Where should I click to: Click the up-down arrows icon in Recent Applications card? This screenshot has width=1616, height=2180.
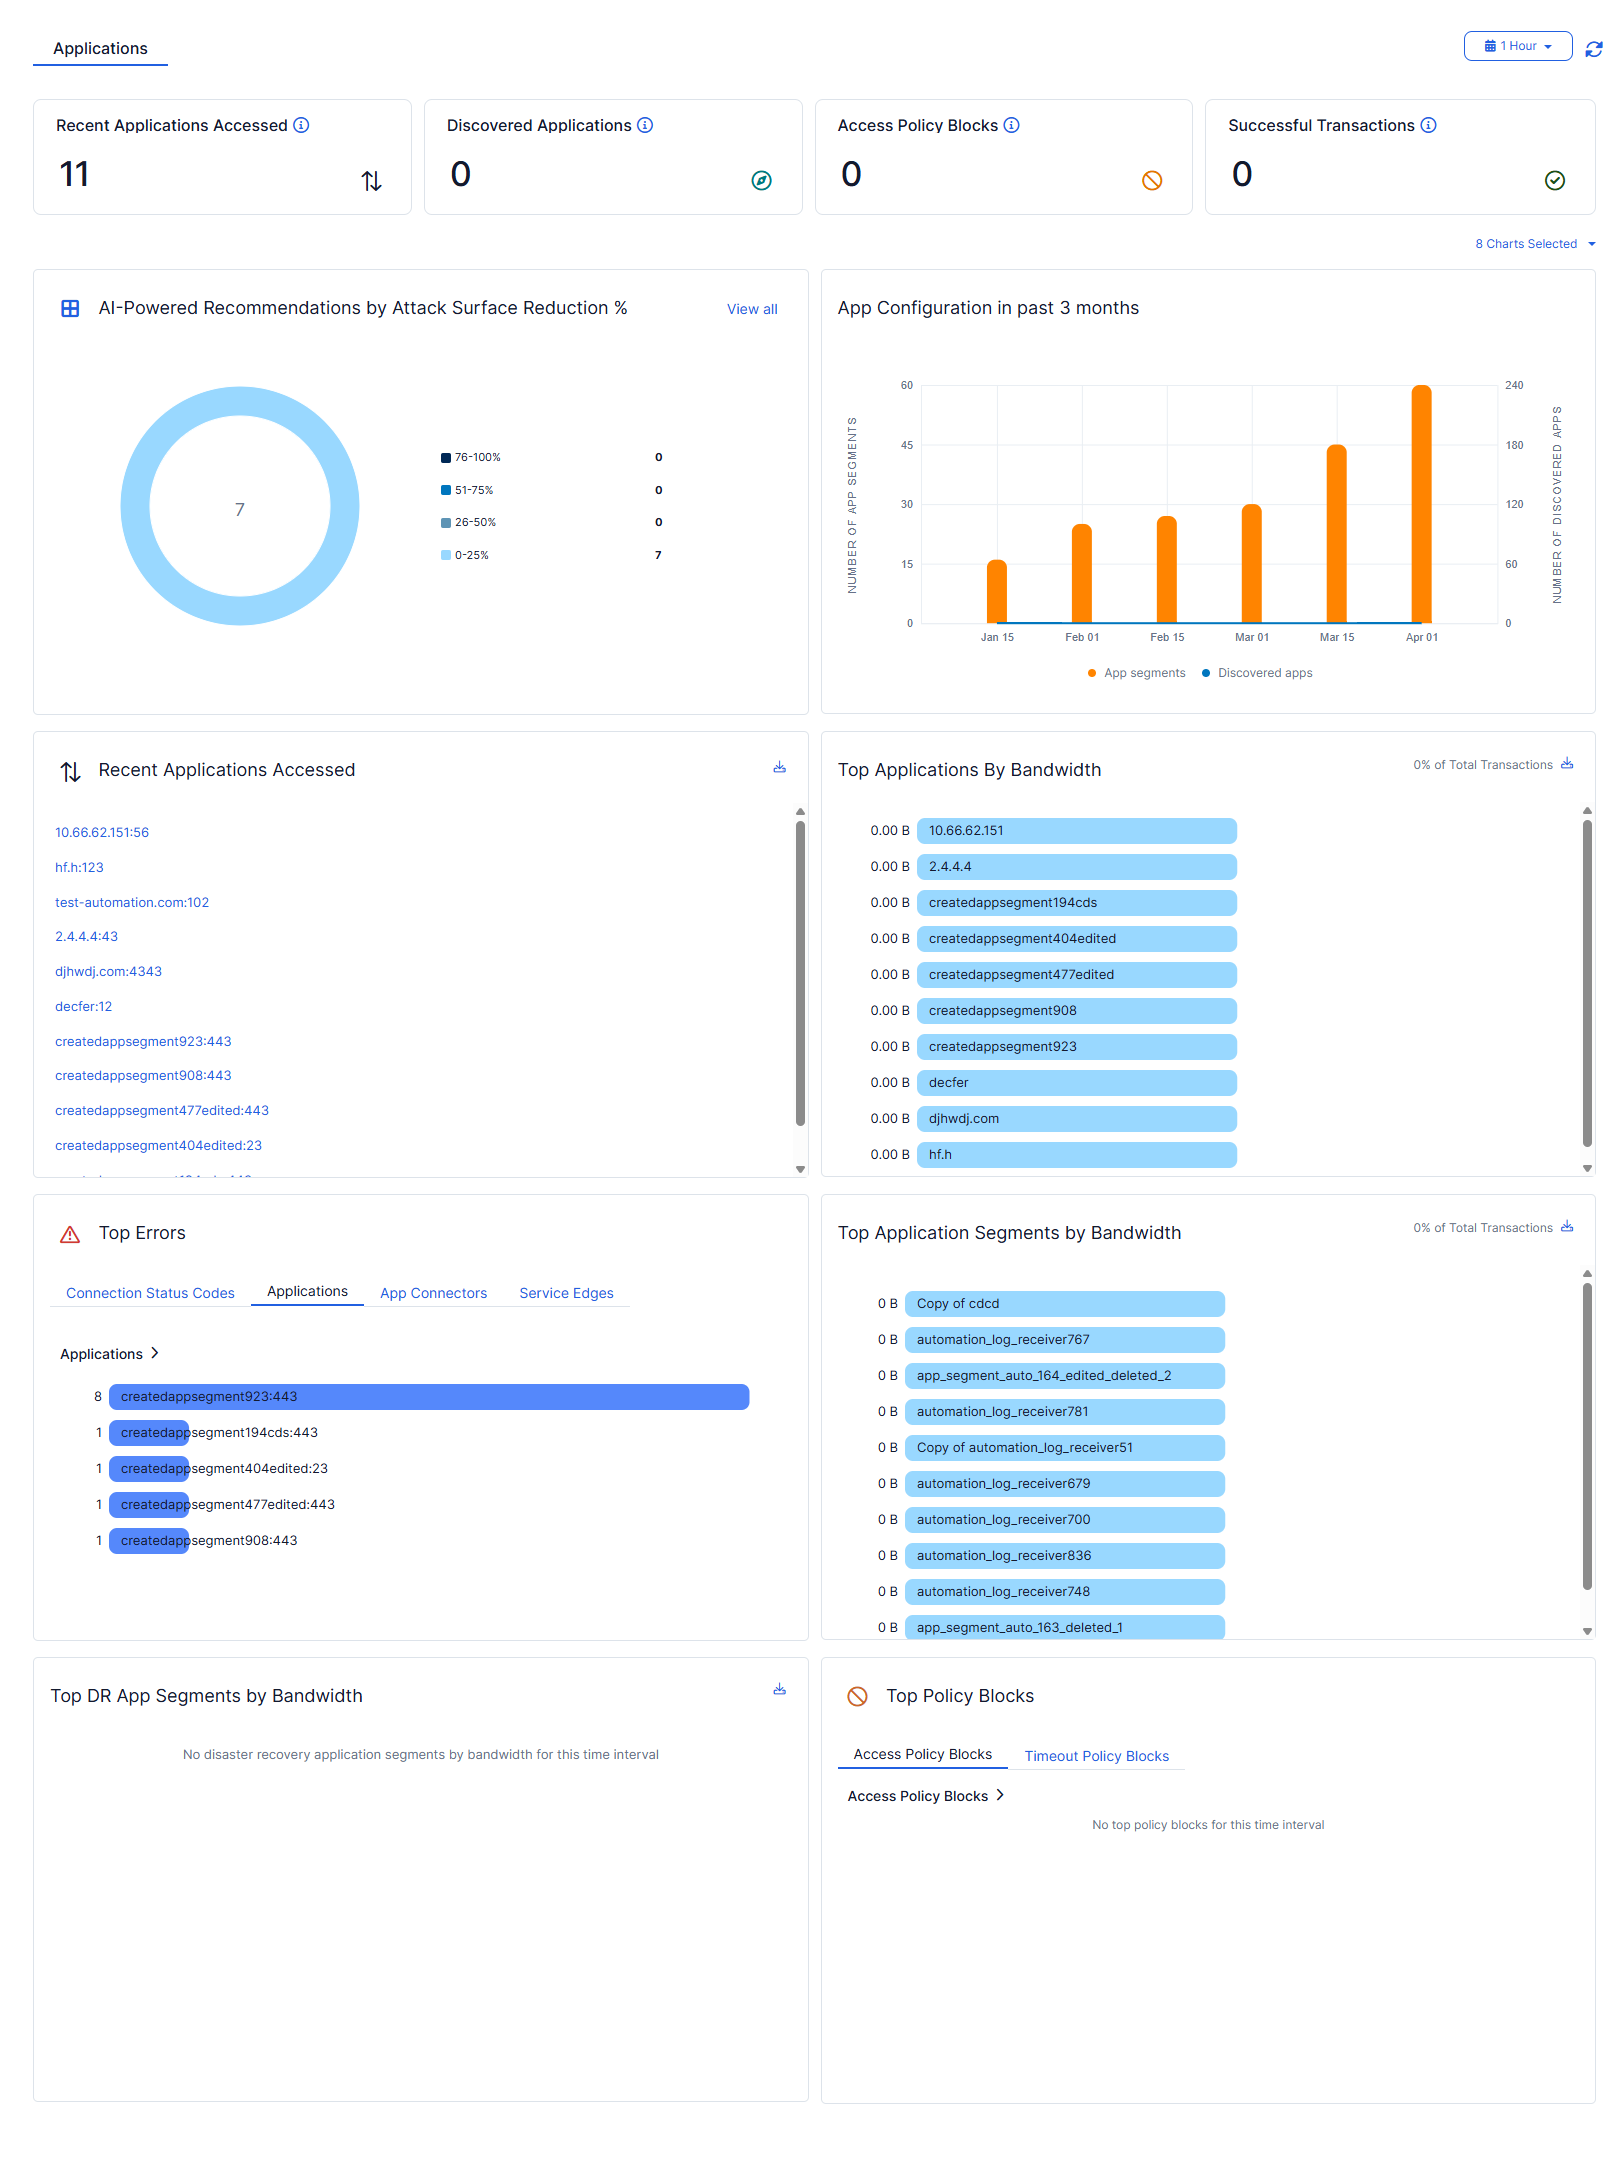[371, 181]
